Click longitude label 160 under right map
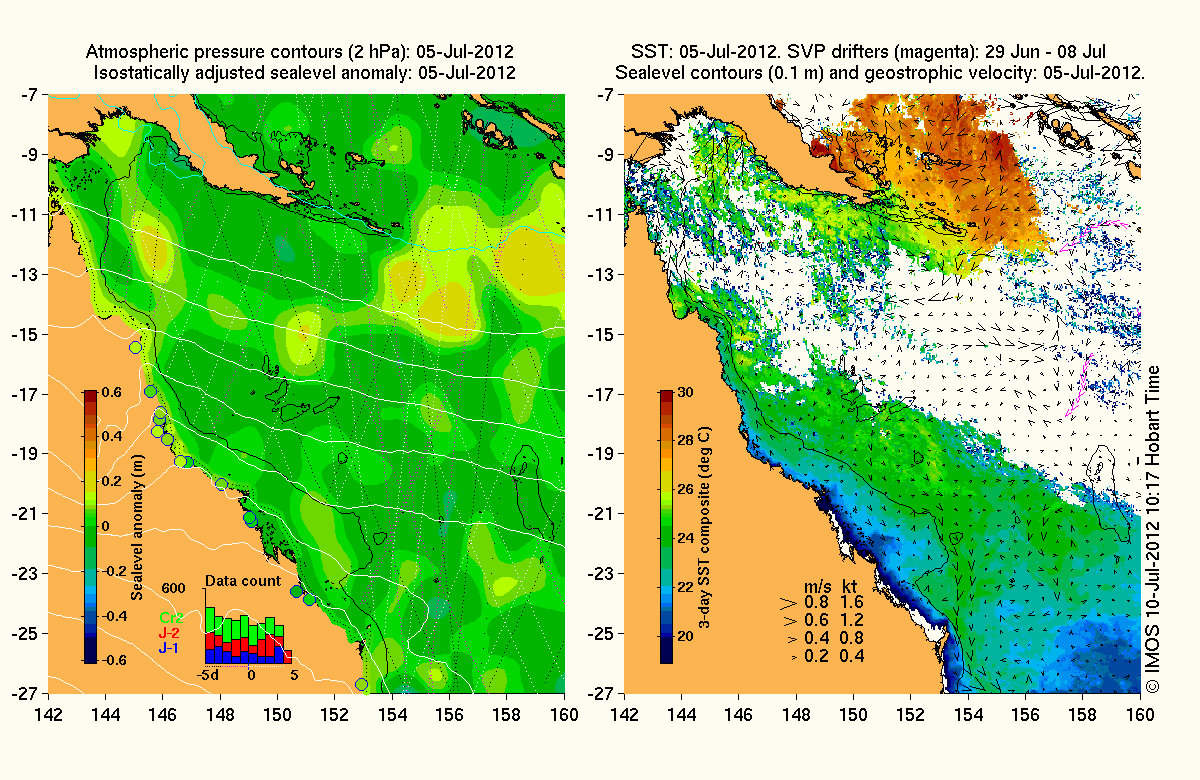 click(x=1140, y=713)
